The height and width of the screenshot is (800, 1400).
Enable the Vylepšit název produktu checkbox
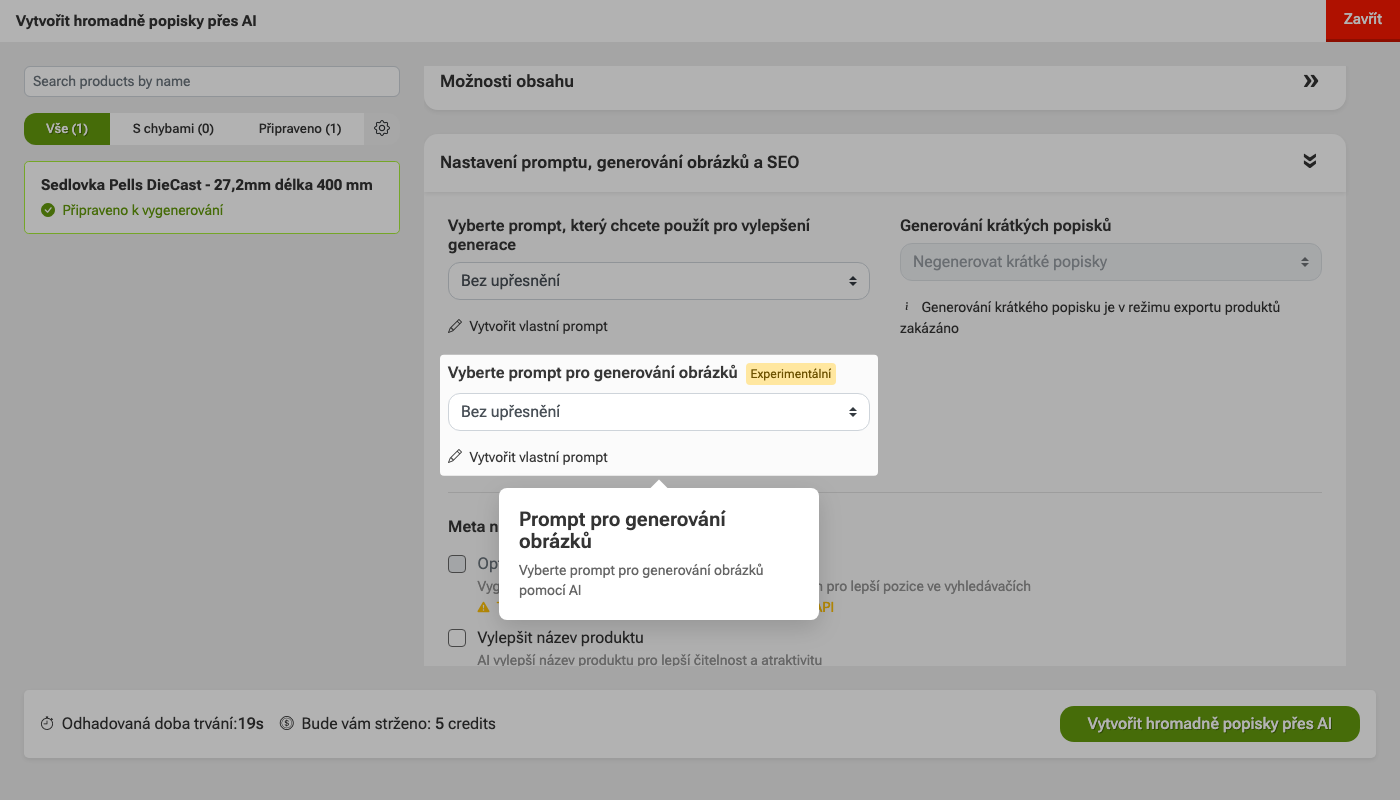[457, 638]
